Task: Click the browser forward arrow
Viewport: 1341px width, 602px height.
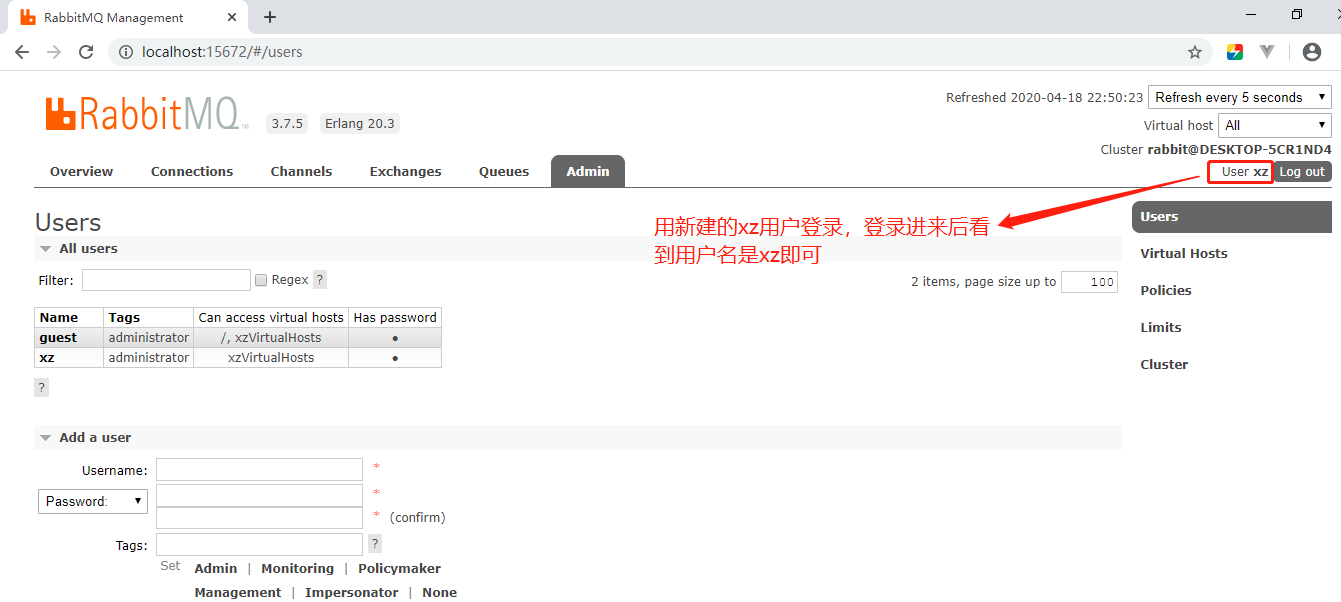Action: pos(54,52)
